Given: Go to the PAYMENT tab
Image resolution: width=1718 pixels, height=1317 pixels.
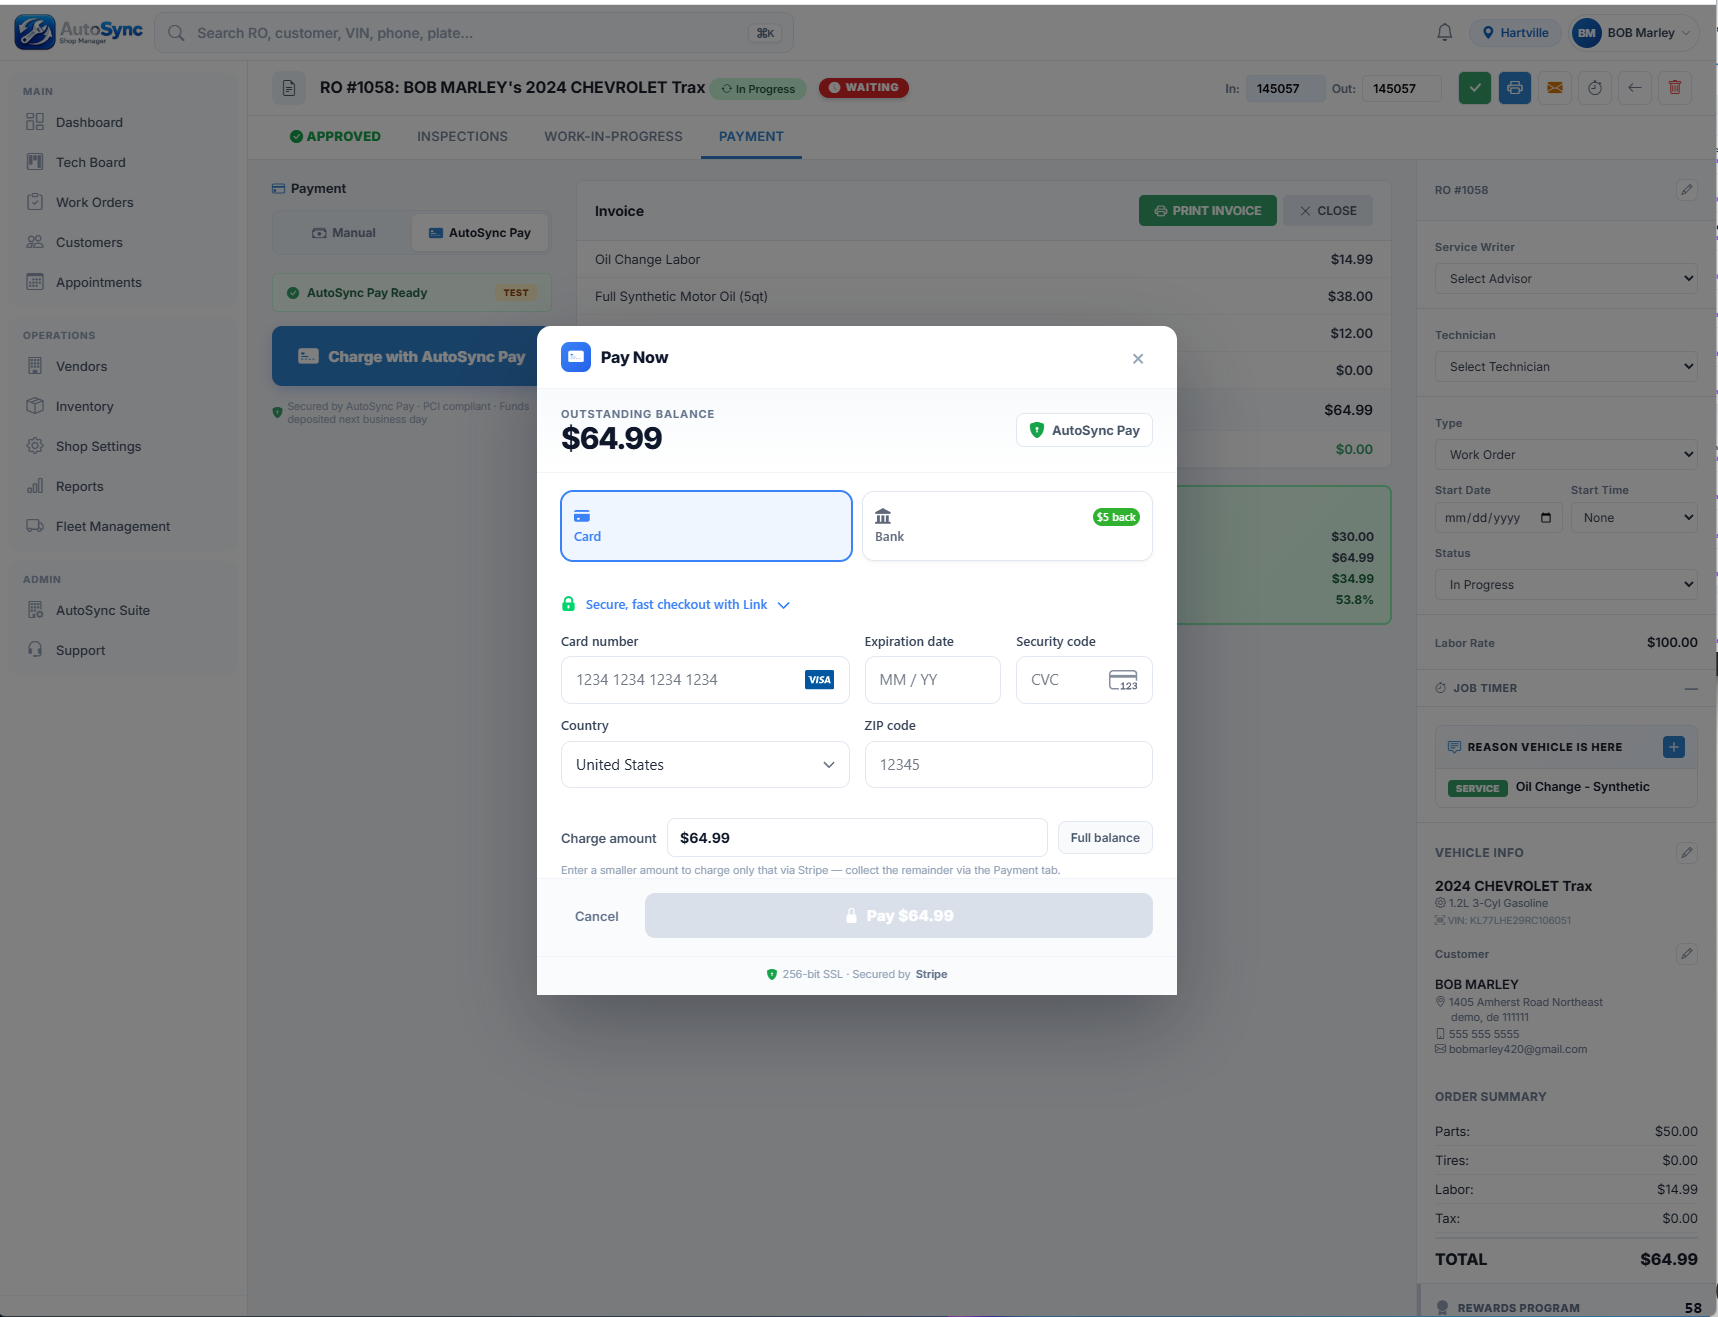Looking at the screenshot, I should pos(751,137).
